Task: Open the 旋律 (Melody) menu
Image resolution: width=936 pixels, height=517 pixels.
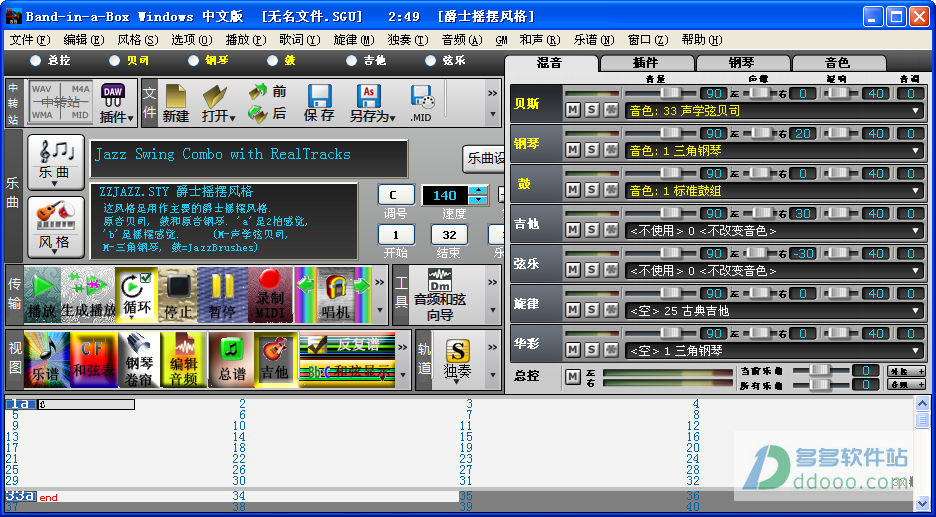Action: (354, 40)
